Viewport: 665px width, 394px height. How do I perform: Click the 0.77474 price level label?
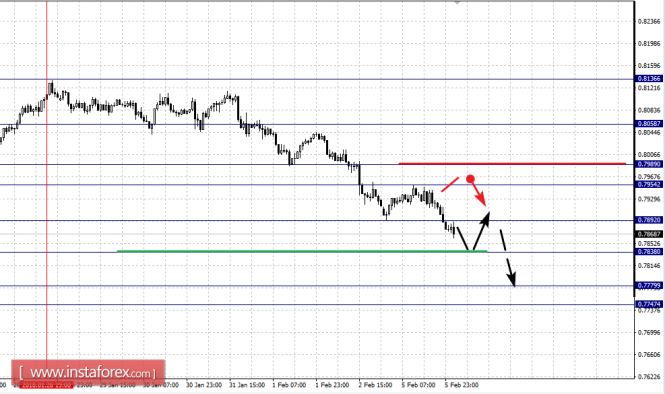[x=649, y=305]
